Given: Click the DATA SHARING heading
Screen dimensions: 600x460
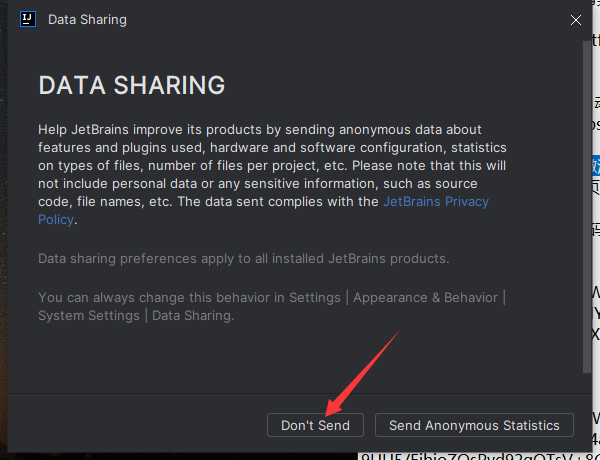Looking at the screenshot, I should click(132, 85).
